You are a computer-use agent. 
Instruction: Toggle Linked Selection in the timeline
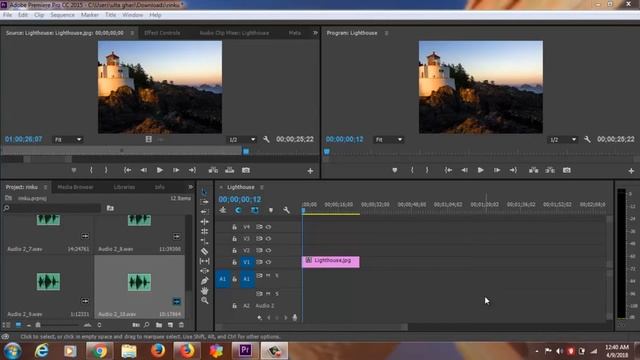pyautogui.click(x=255, y=210)
